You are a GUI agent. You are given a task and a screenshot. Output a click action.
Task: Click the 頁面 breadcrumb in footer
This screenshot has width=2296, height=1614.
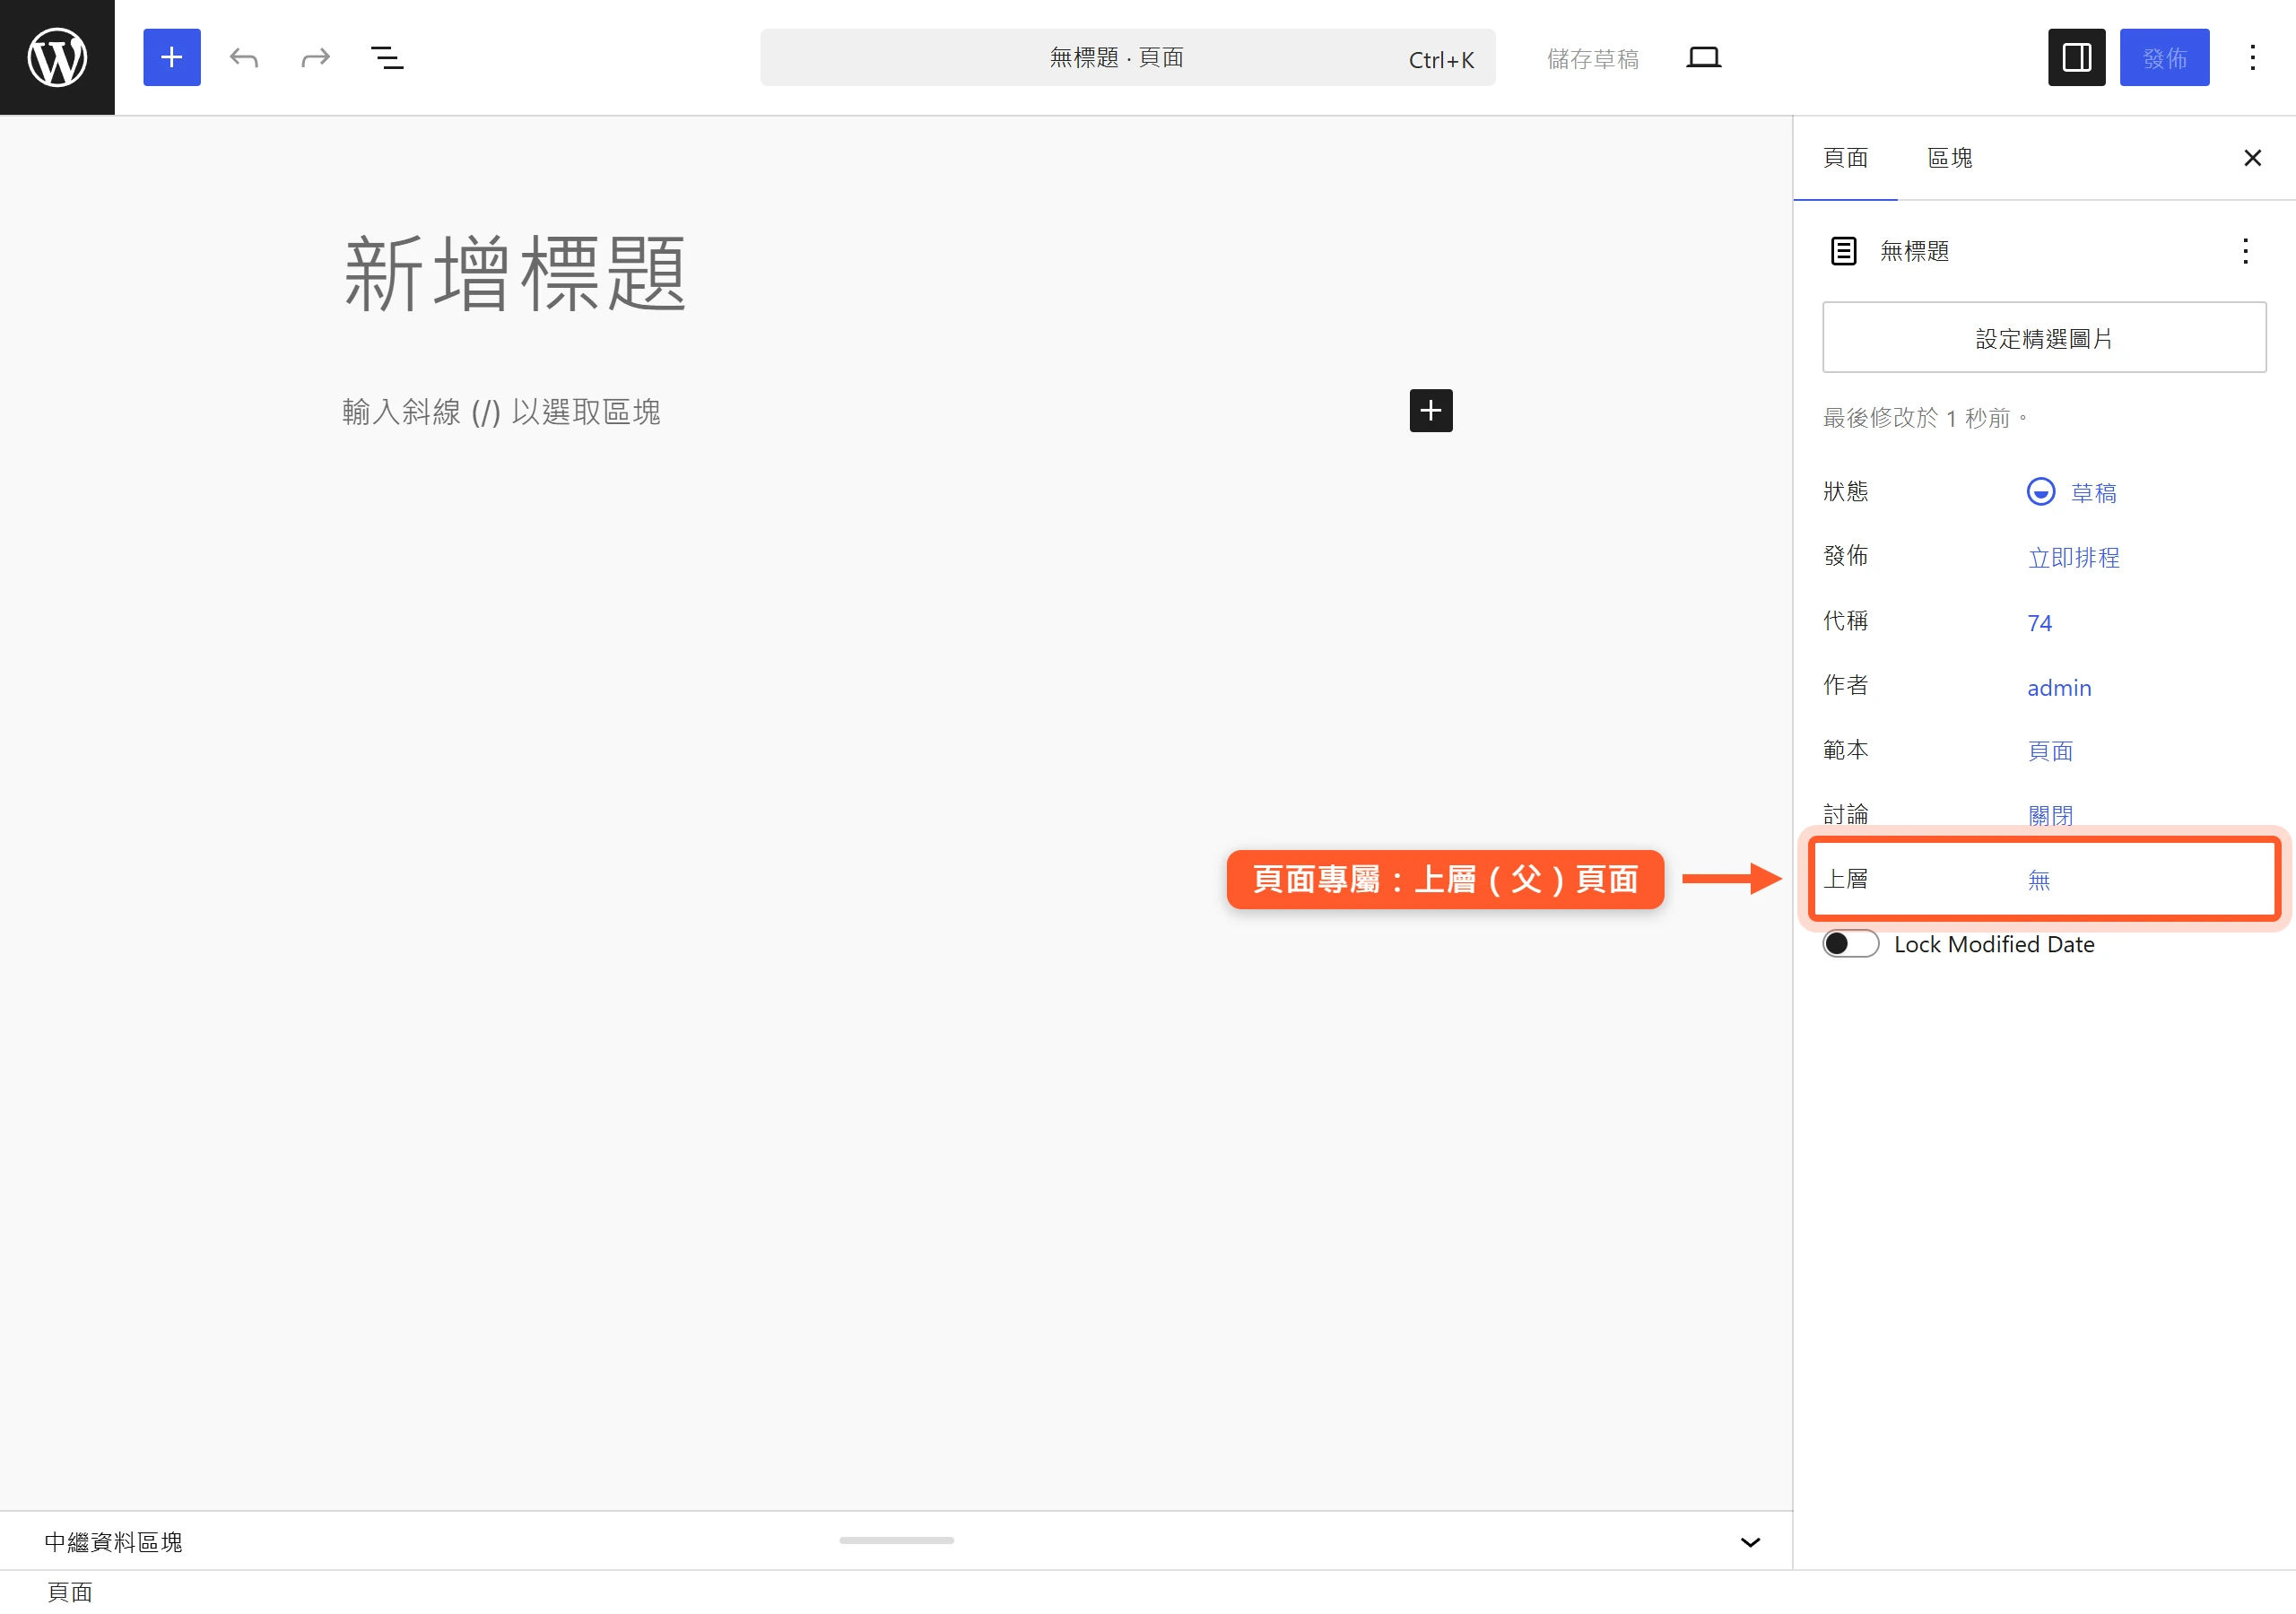coord(70,1592)
